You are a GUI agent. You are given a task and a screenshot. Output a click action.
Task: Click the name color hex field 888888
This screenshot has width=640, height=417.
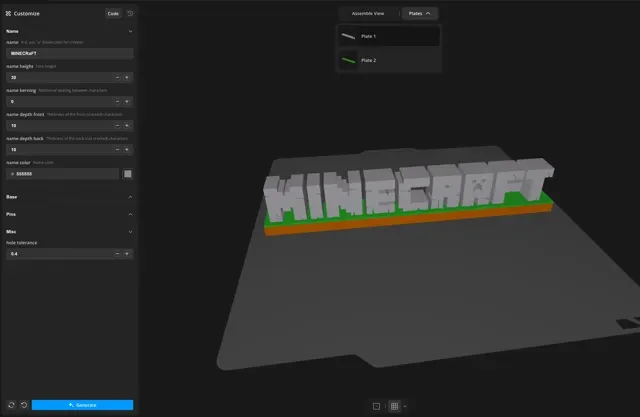pyautogui.click(x=62, y=174)
